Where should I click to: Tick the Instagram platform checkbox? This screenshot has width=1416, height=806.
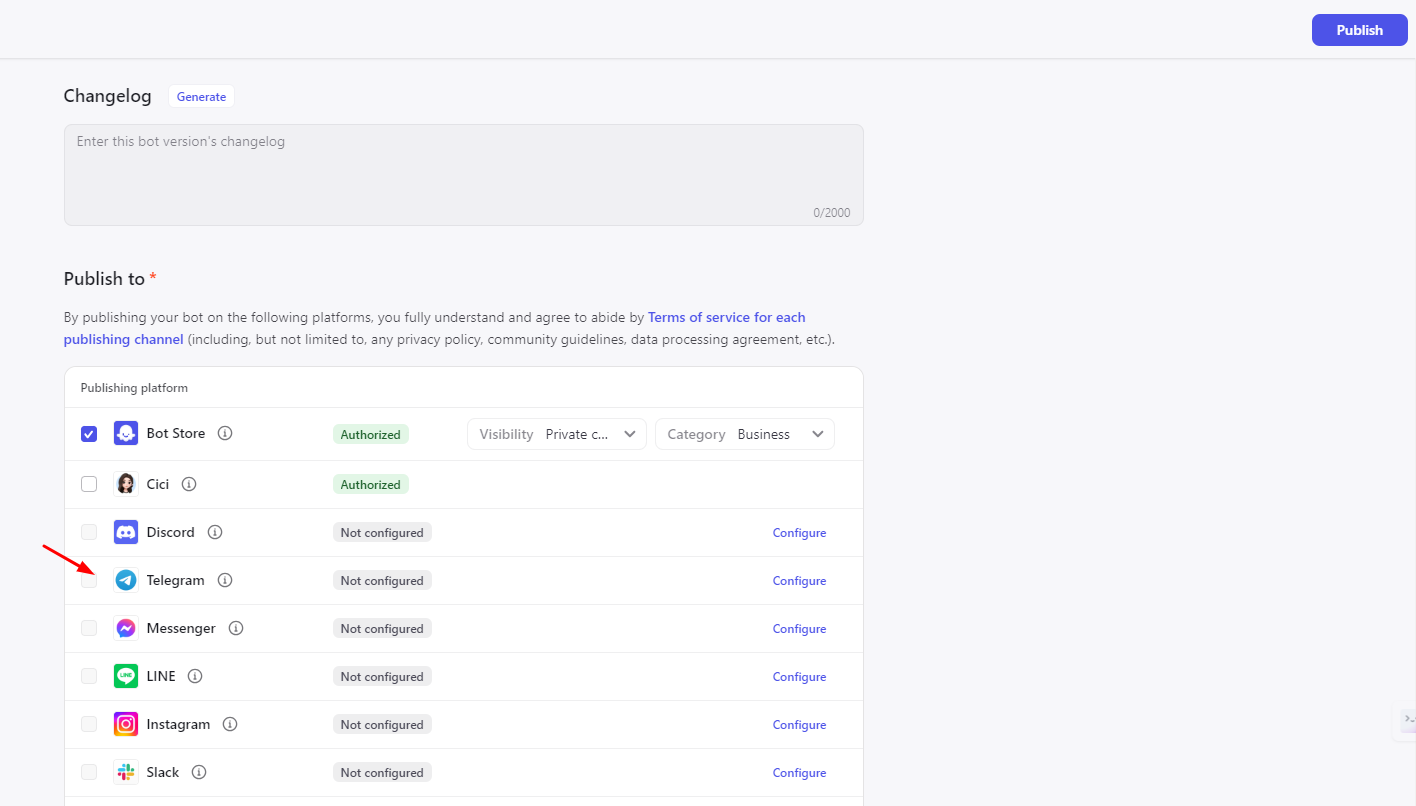point(89,724)
